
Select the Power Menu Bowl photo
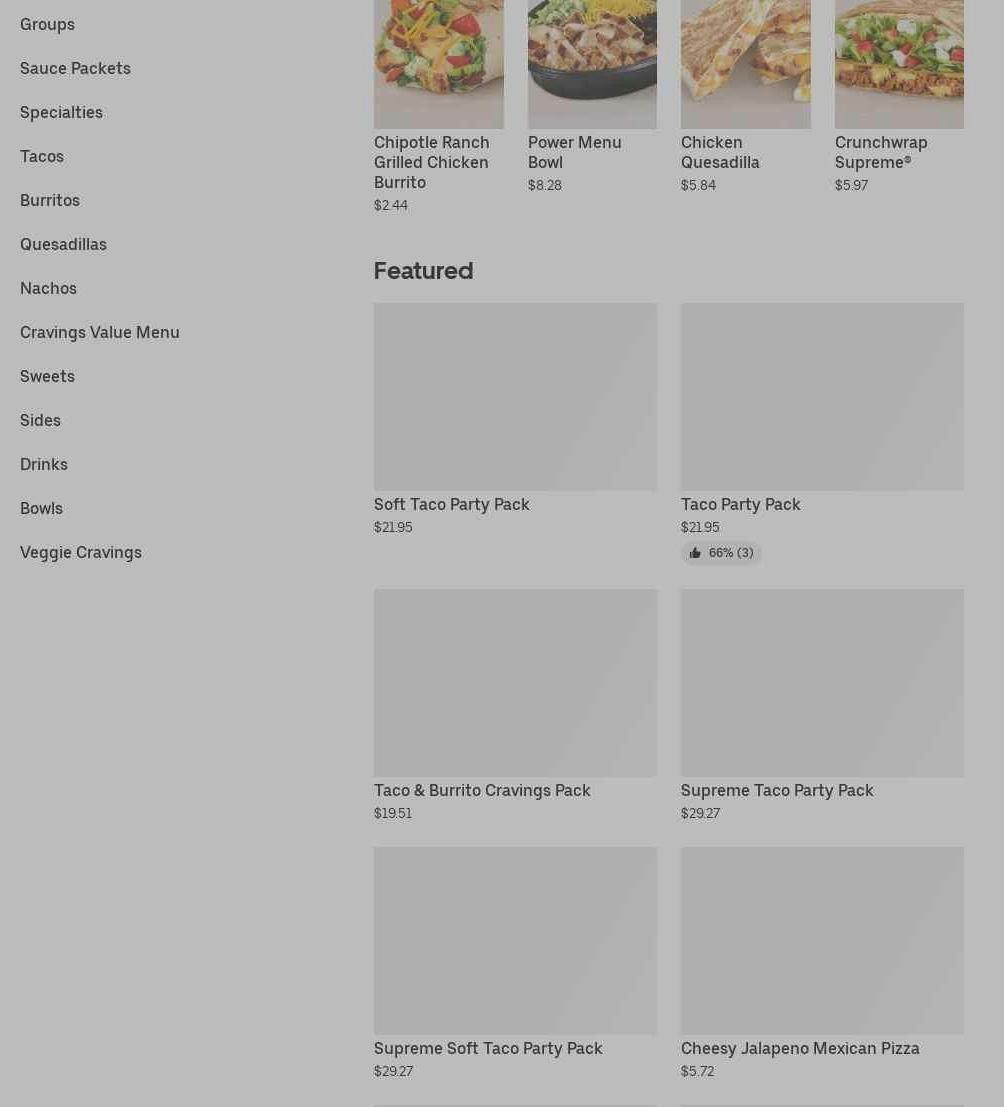point(592,64)
